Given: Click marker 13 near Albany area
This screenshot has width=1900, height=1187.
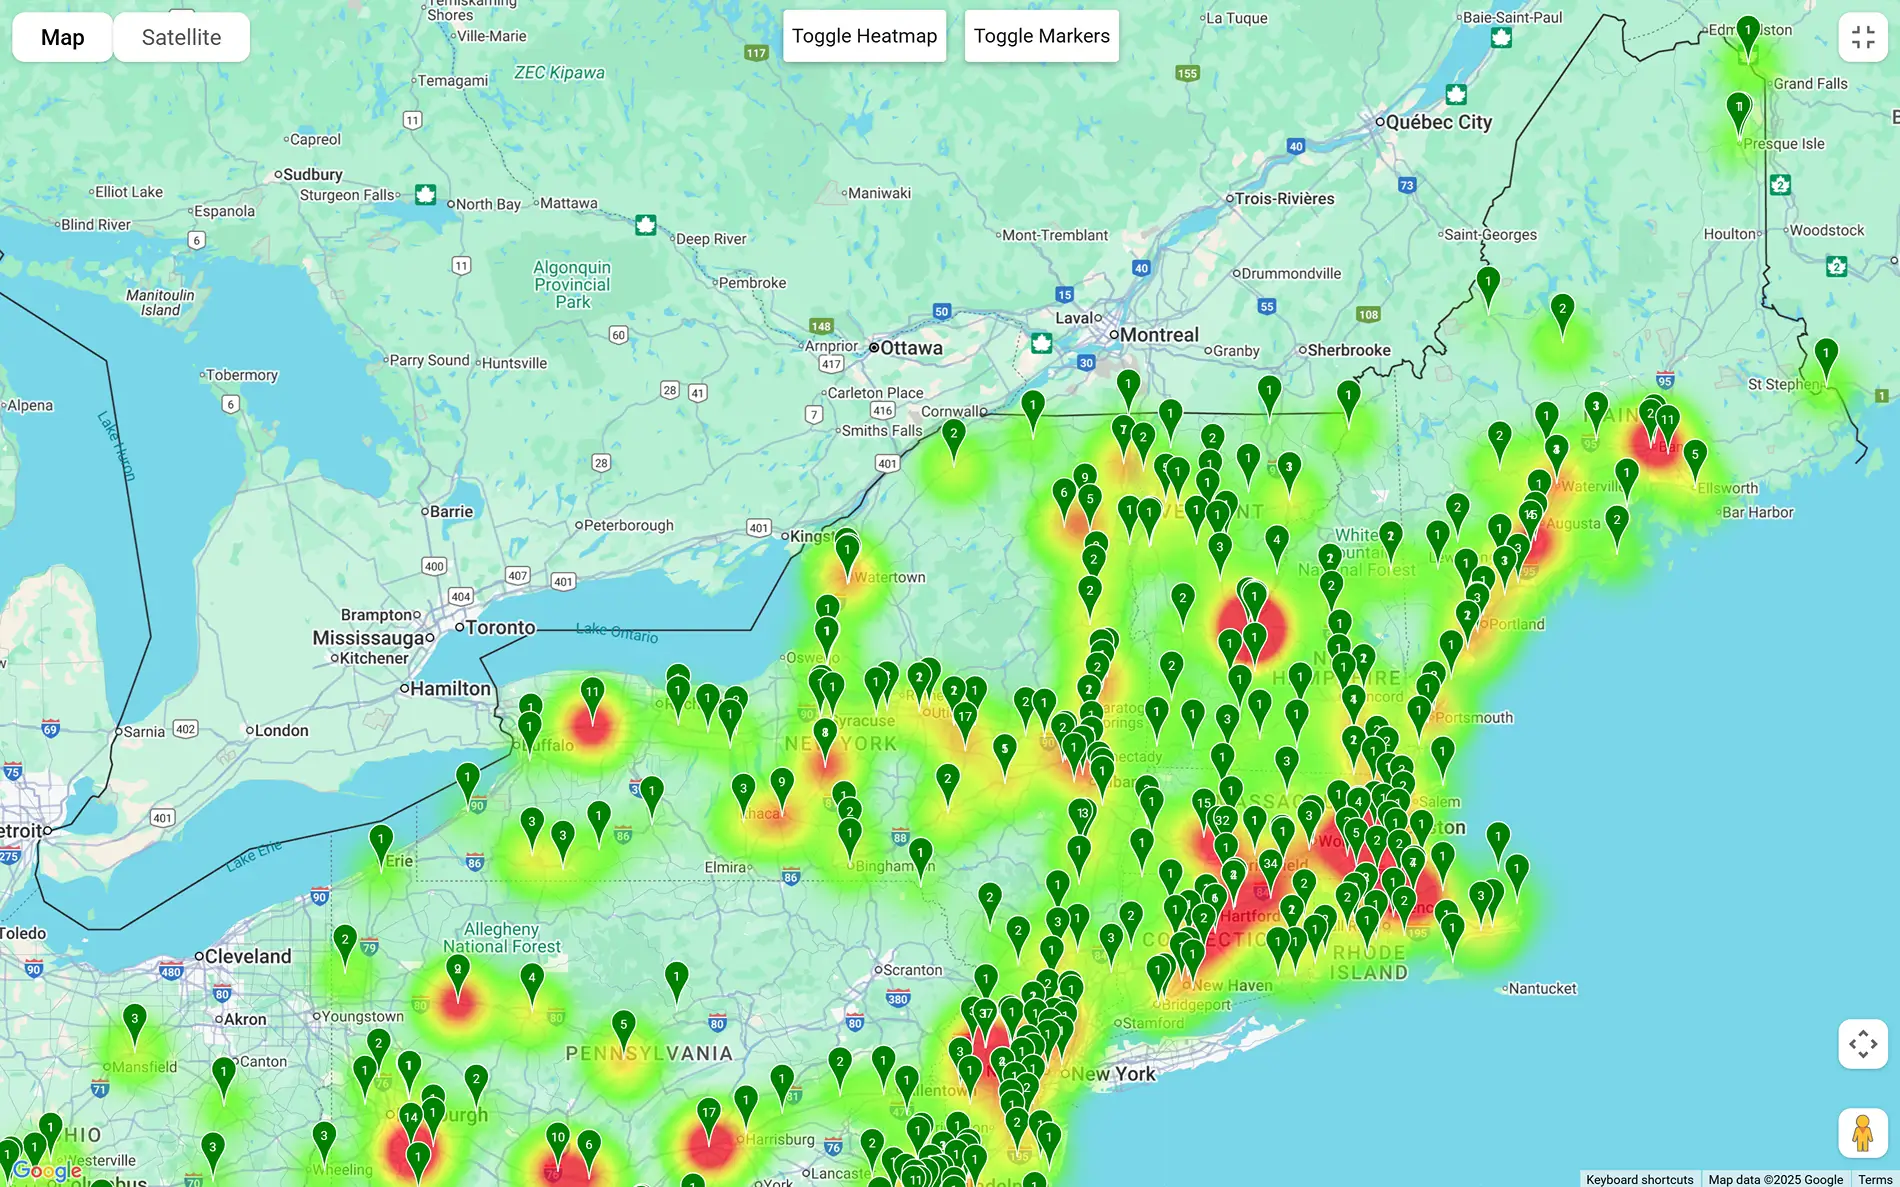Looking at the screenshot, I should (1082, 820).
